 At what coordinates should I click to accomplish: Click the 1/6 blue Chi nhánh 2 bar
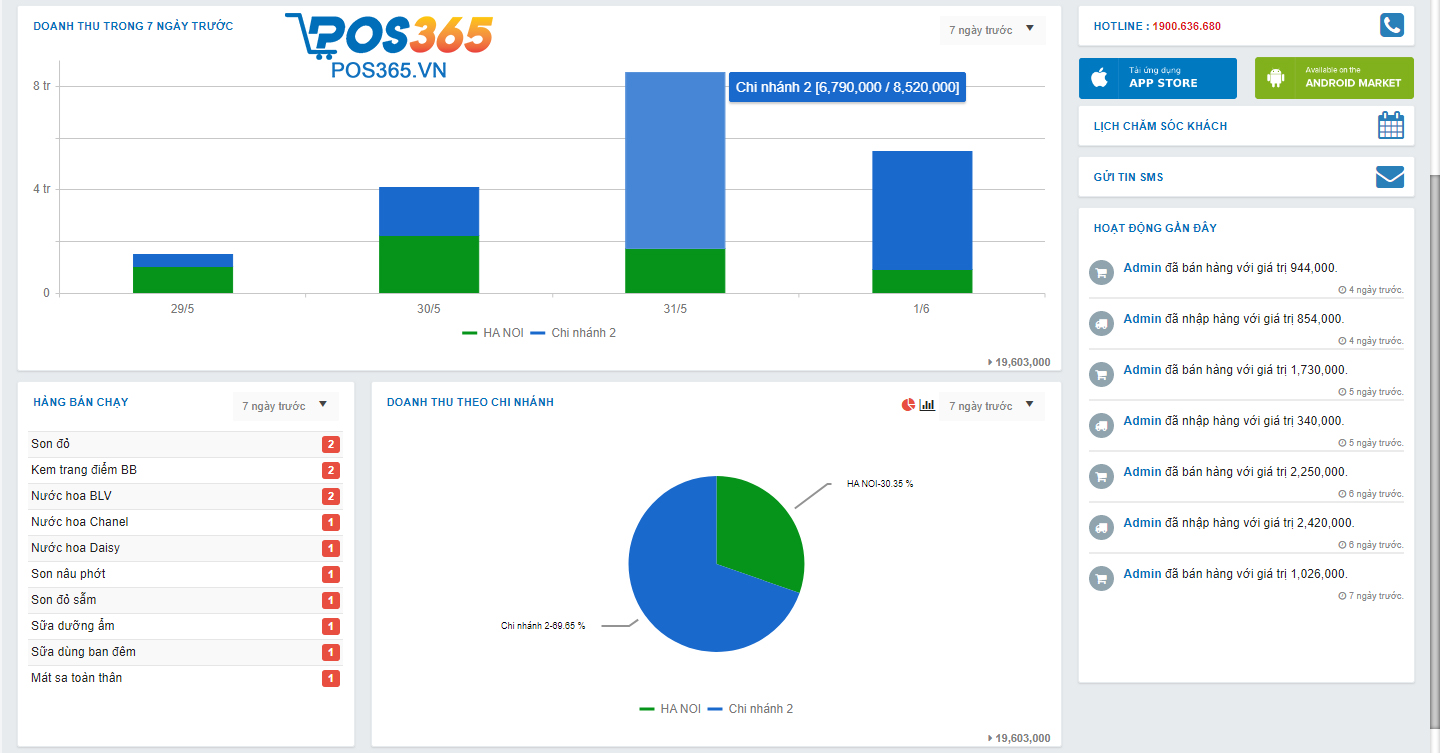point(922,210)
